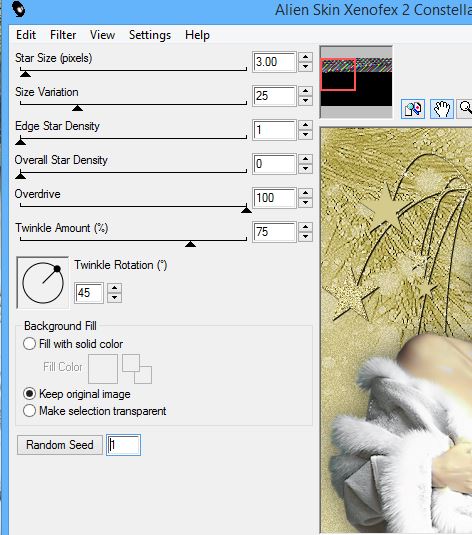Select the hand pan tool
The image size is (472, 535).
click(x=442, y=109)
